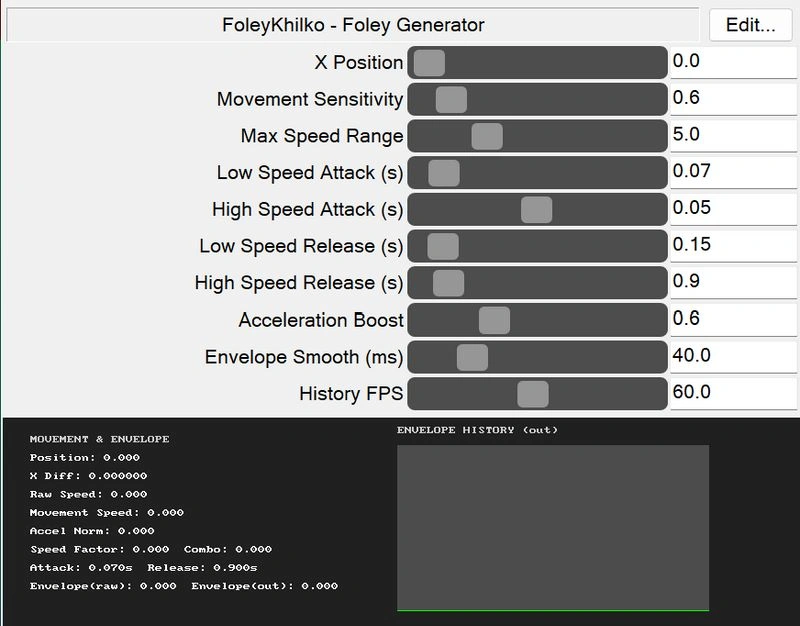The image size is (800, 626).
Task: Click the Acceleration Boost value field
Action: pyautogui.click(x=733, y=319)
